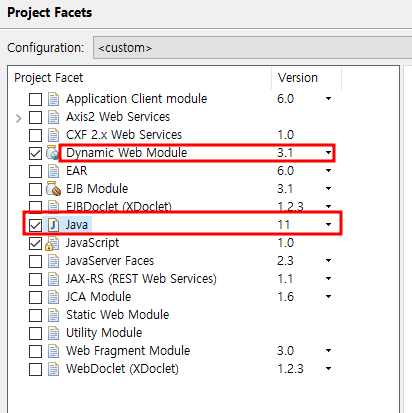
Task: Select the Static Web Module label
Action: tap(118, 315)
